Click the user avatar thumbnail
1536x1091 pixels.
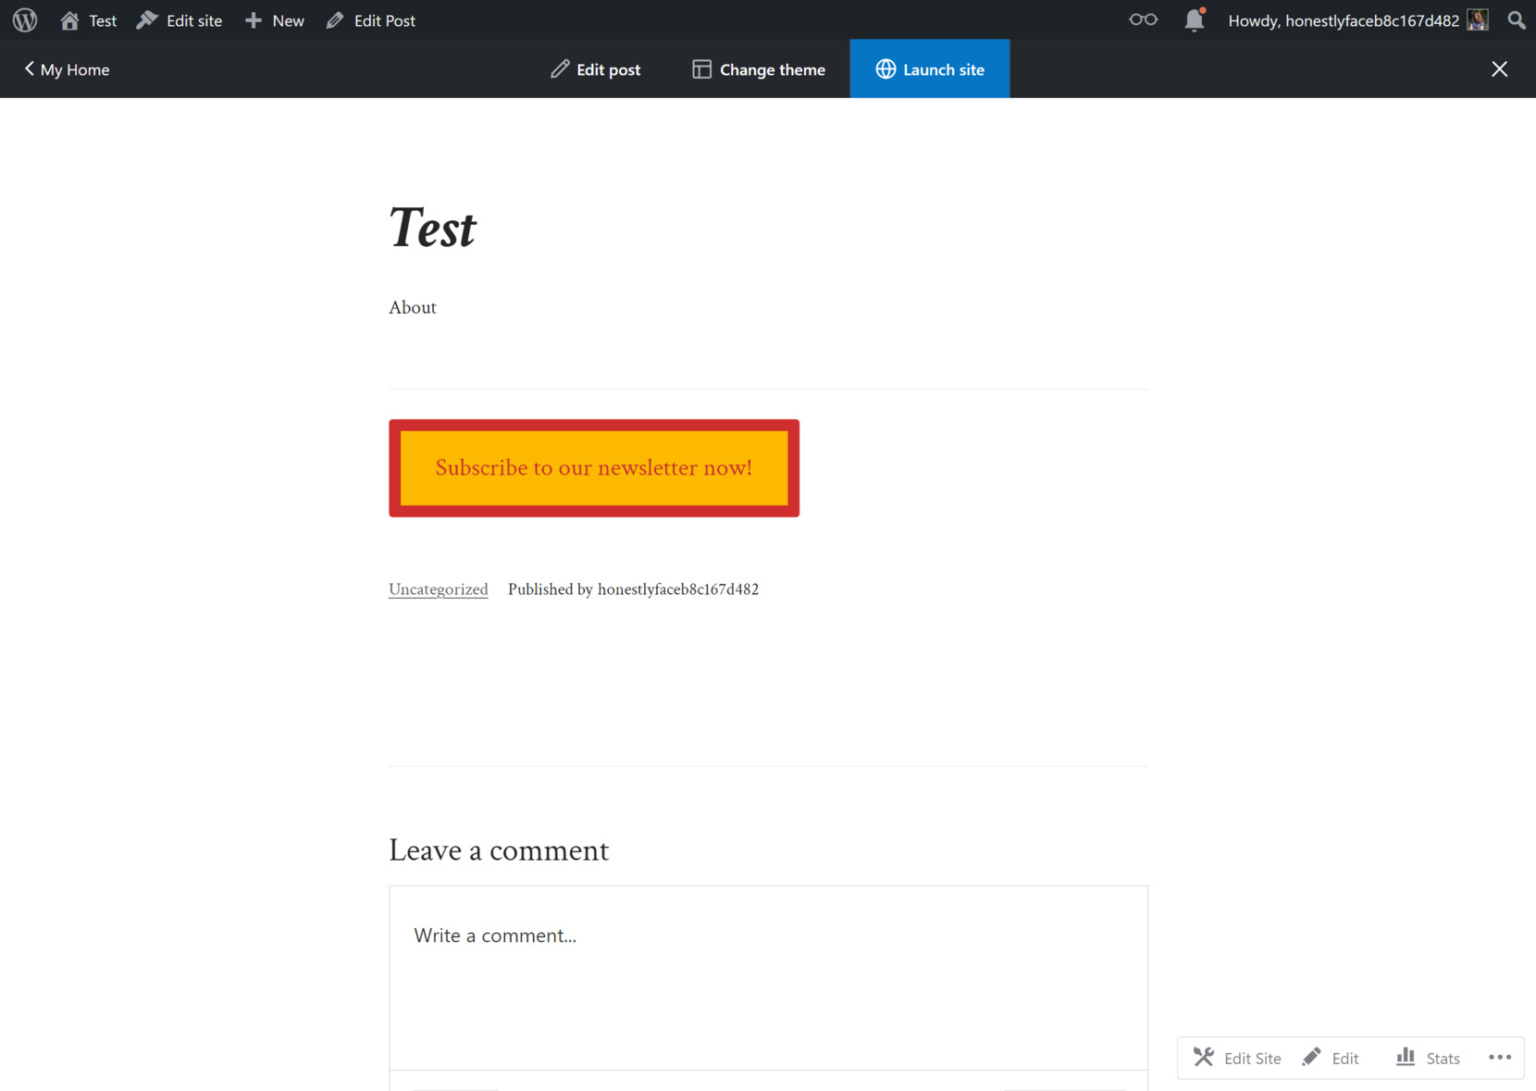coord(1477,20)
